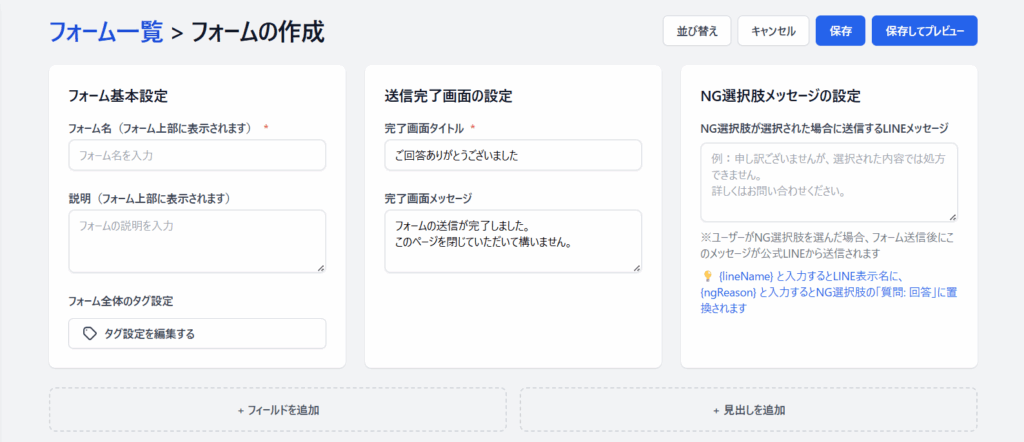Click the lightbulb hint icon
Screen dimensions: 1024x442
click(707, 275)
